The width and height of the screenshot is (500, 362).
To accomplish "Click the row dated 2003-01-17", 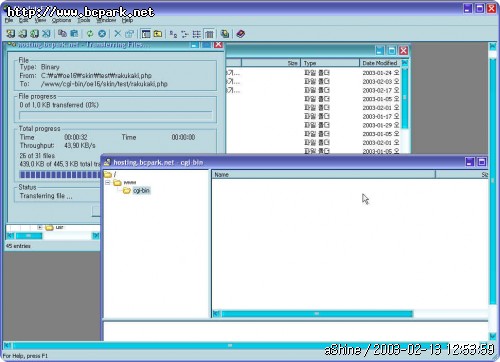I will (313, 116).
